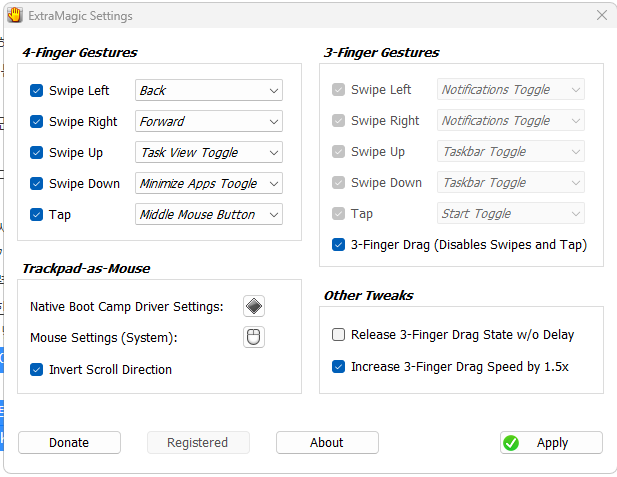This screenshot has height=477, width=617.
Task: Open the Start Toggle dropdown
Action: pos(511,213)
